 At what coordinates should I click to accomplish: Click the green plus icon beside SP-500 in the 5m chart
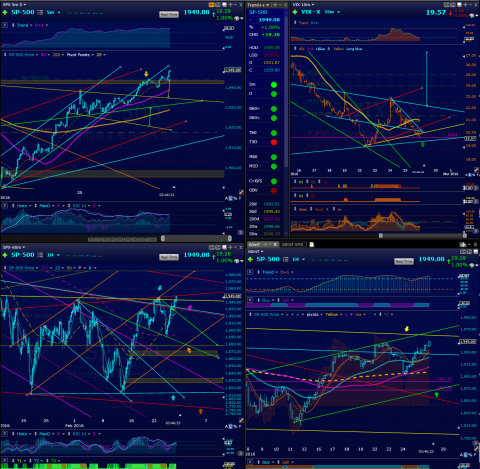5,12
